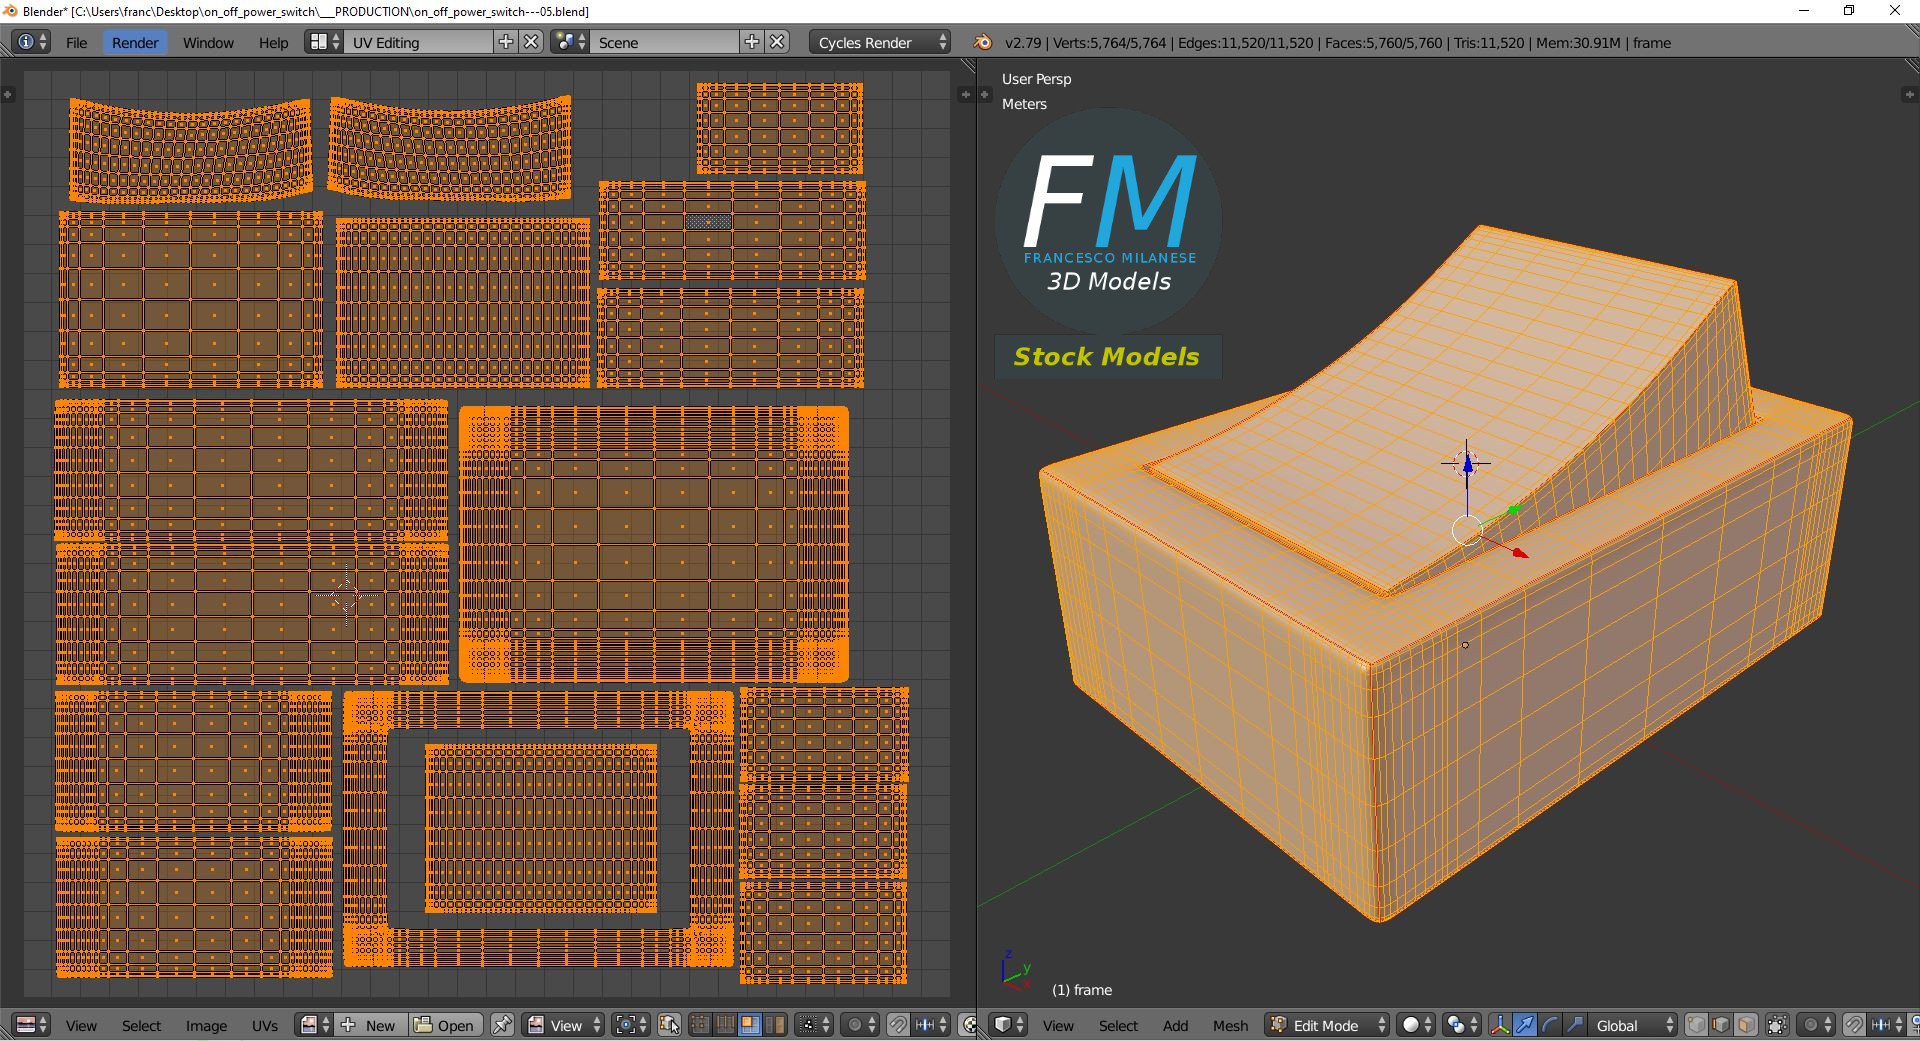Toggle snapping in the 3D View
Screen dimensions: 1920x1041
(1854, 1025)
